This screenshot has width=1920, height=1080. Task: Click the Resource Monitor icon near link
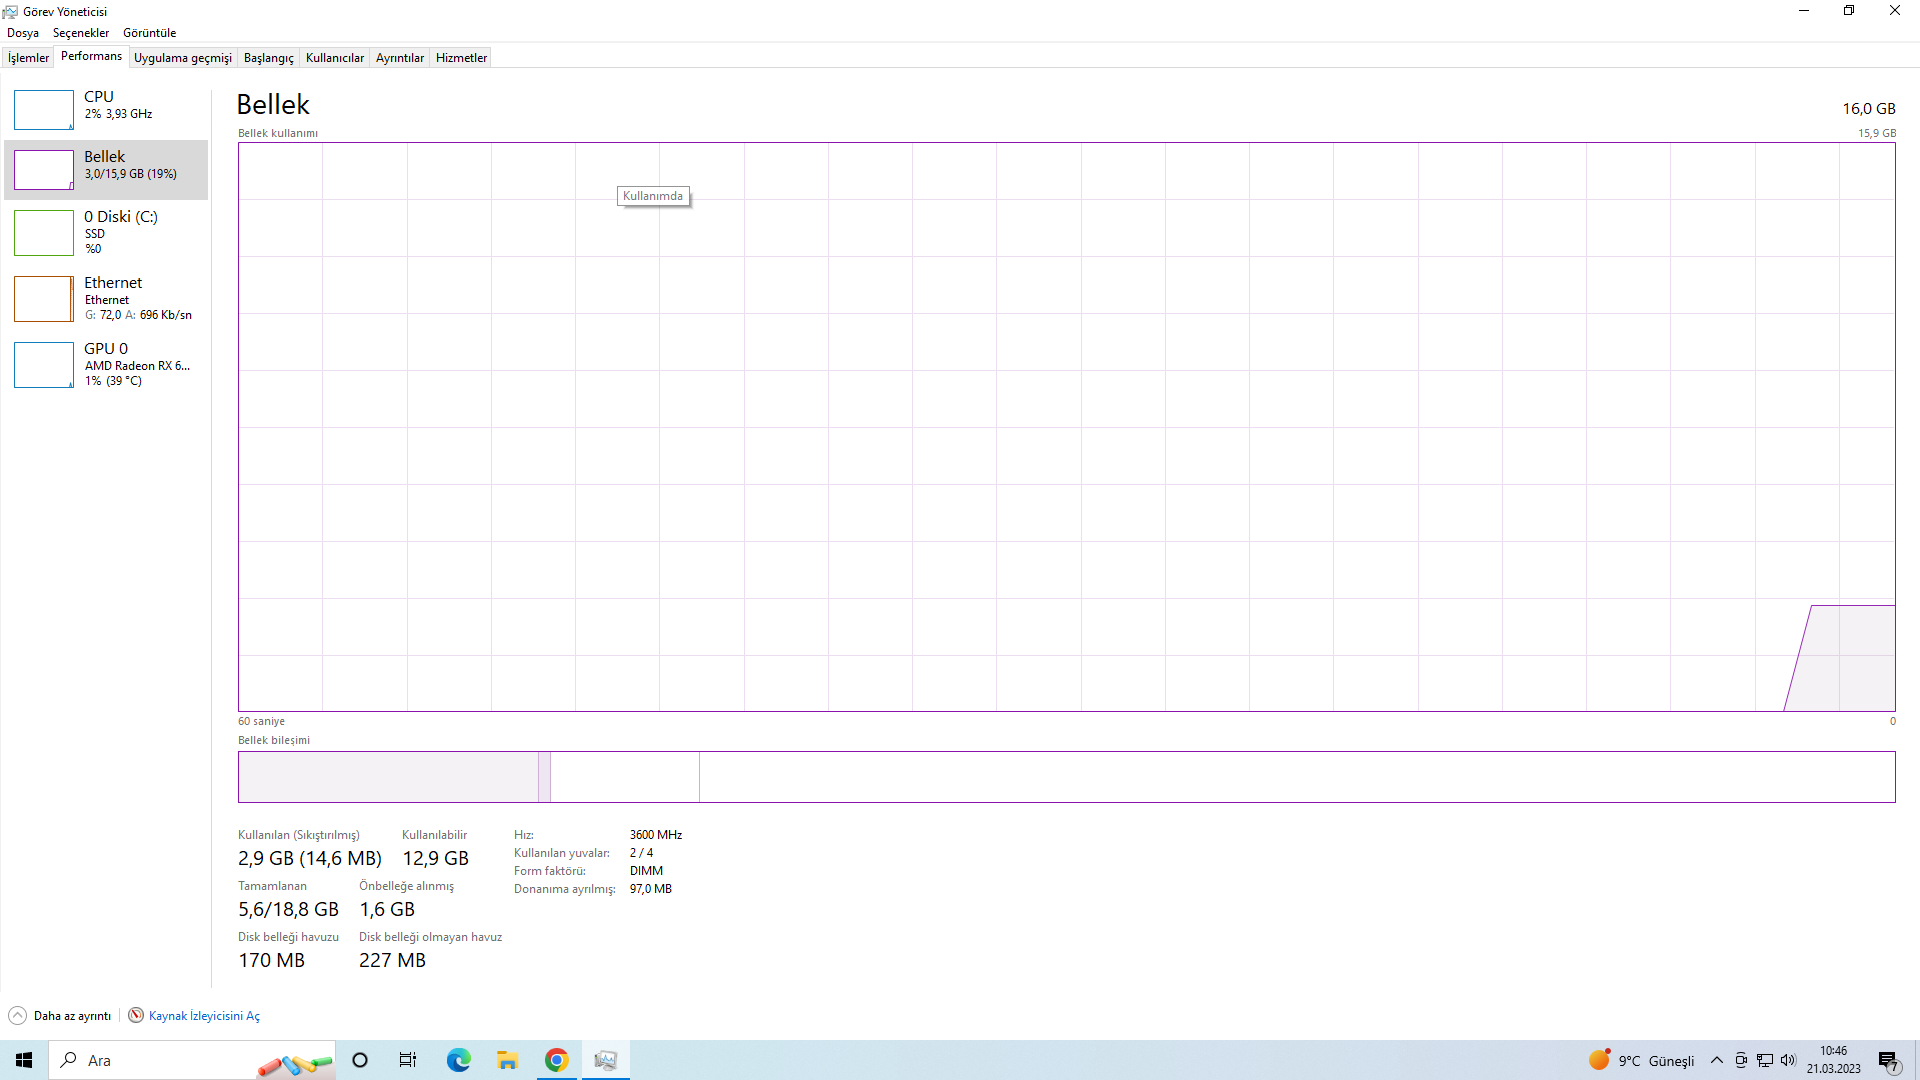click(136, 1015)
